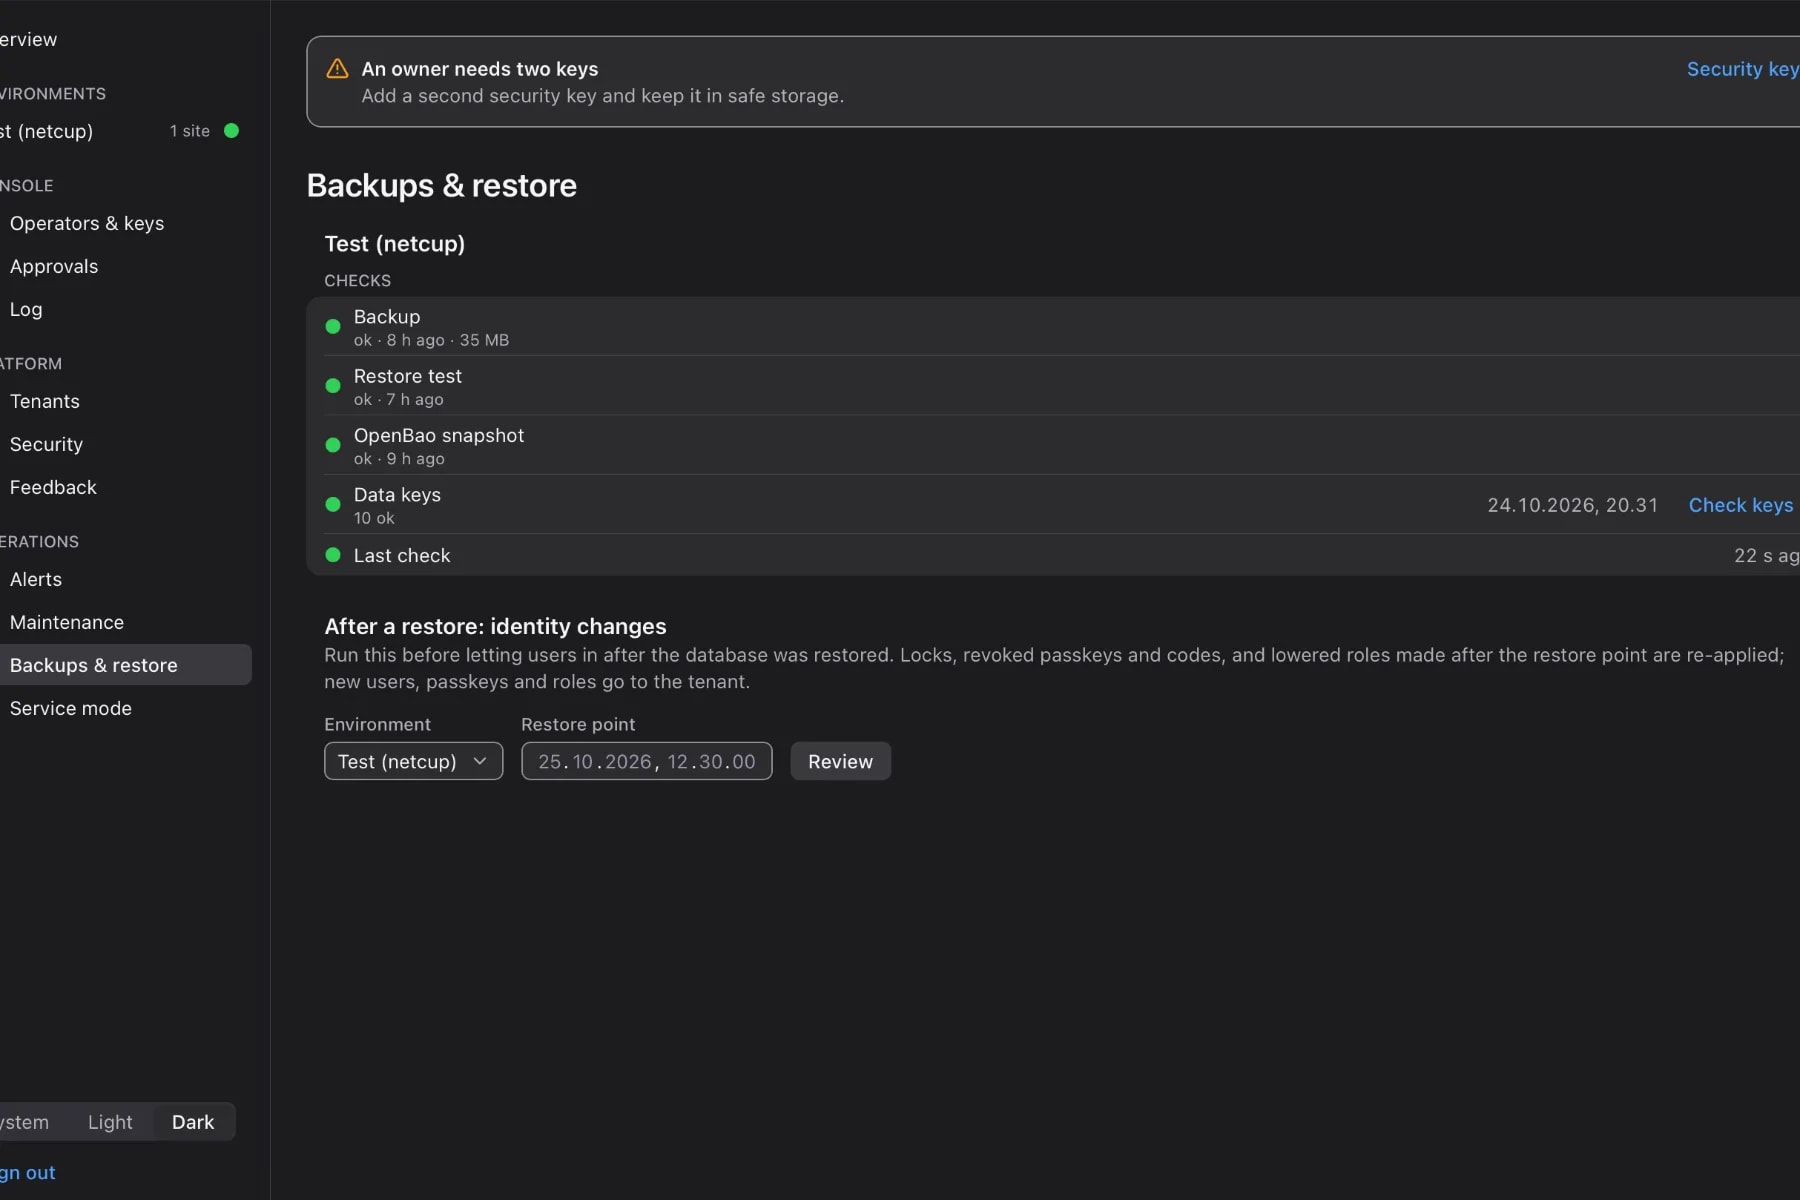Screen dimensions: 1800x1200
Task: Open Feedback in sidebar
Action: 53,487
